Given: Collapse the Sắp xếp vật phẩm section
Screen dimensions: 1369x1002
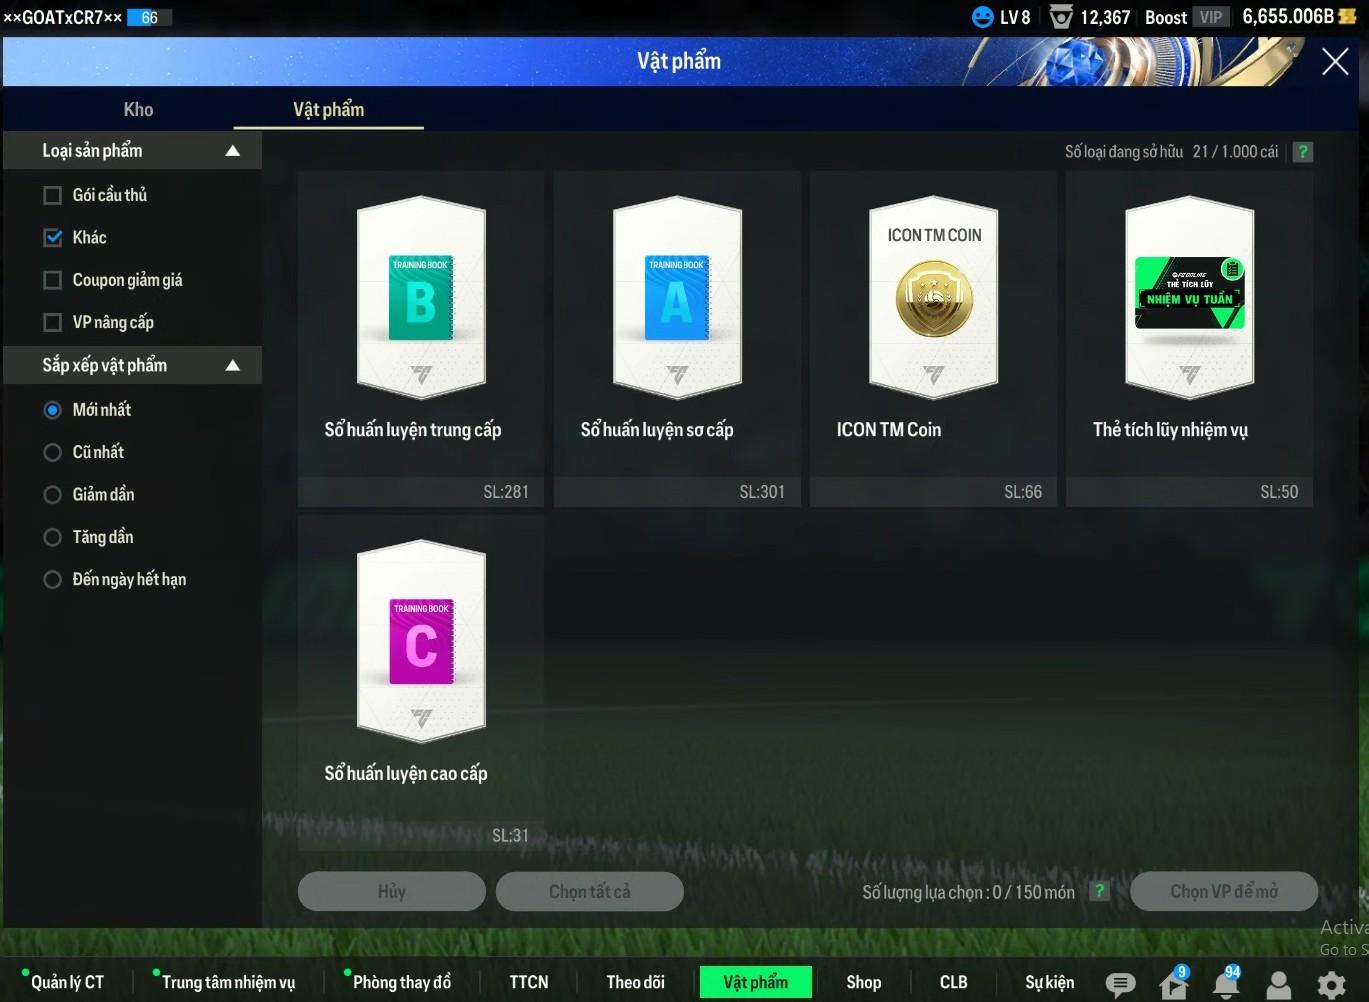Looking at the screenshot, I should coord(232,366).
